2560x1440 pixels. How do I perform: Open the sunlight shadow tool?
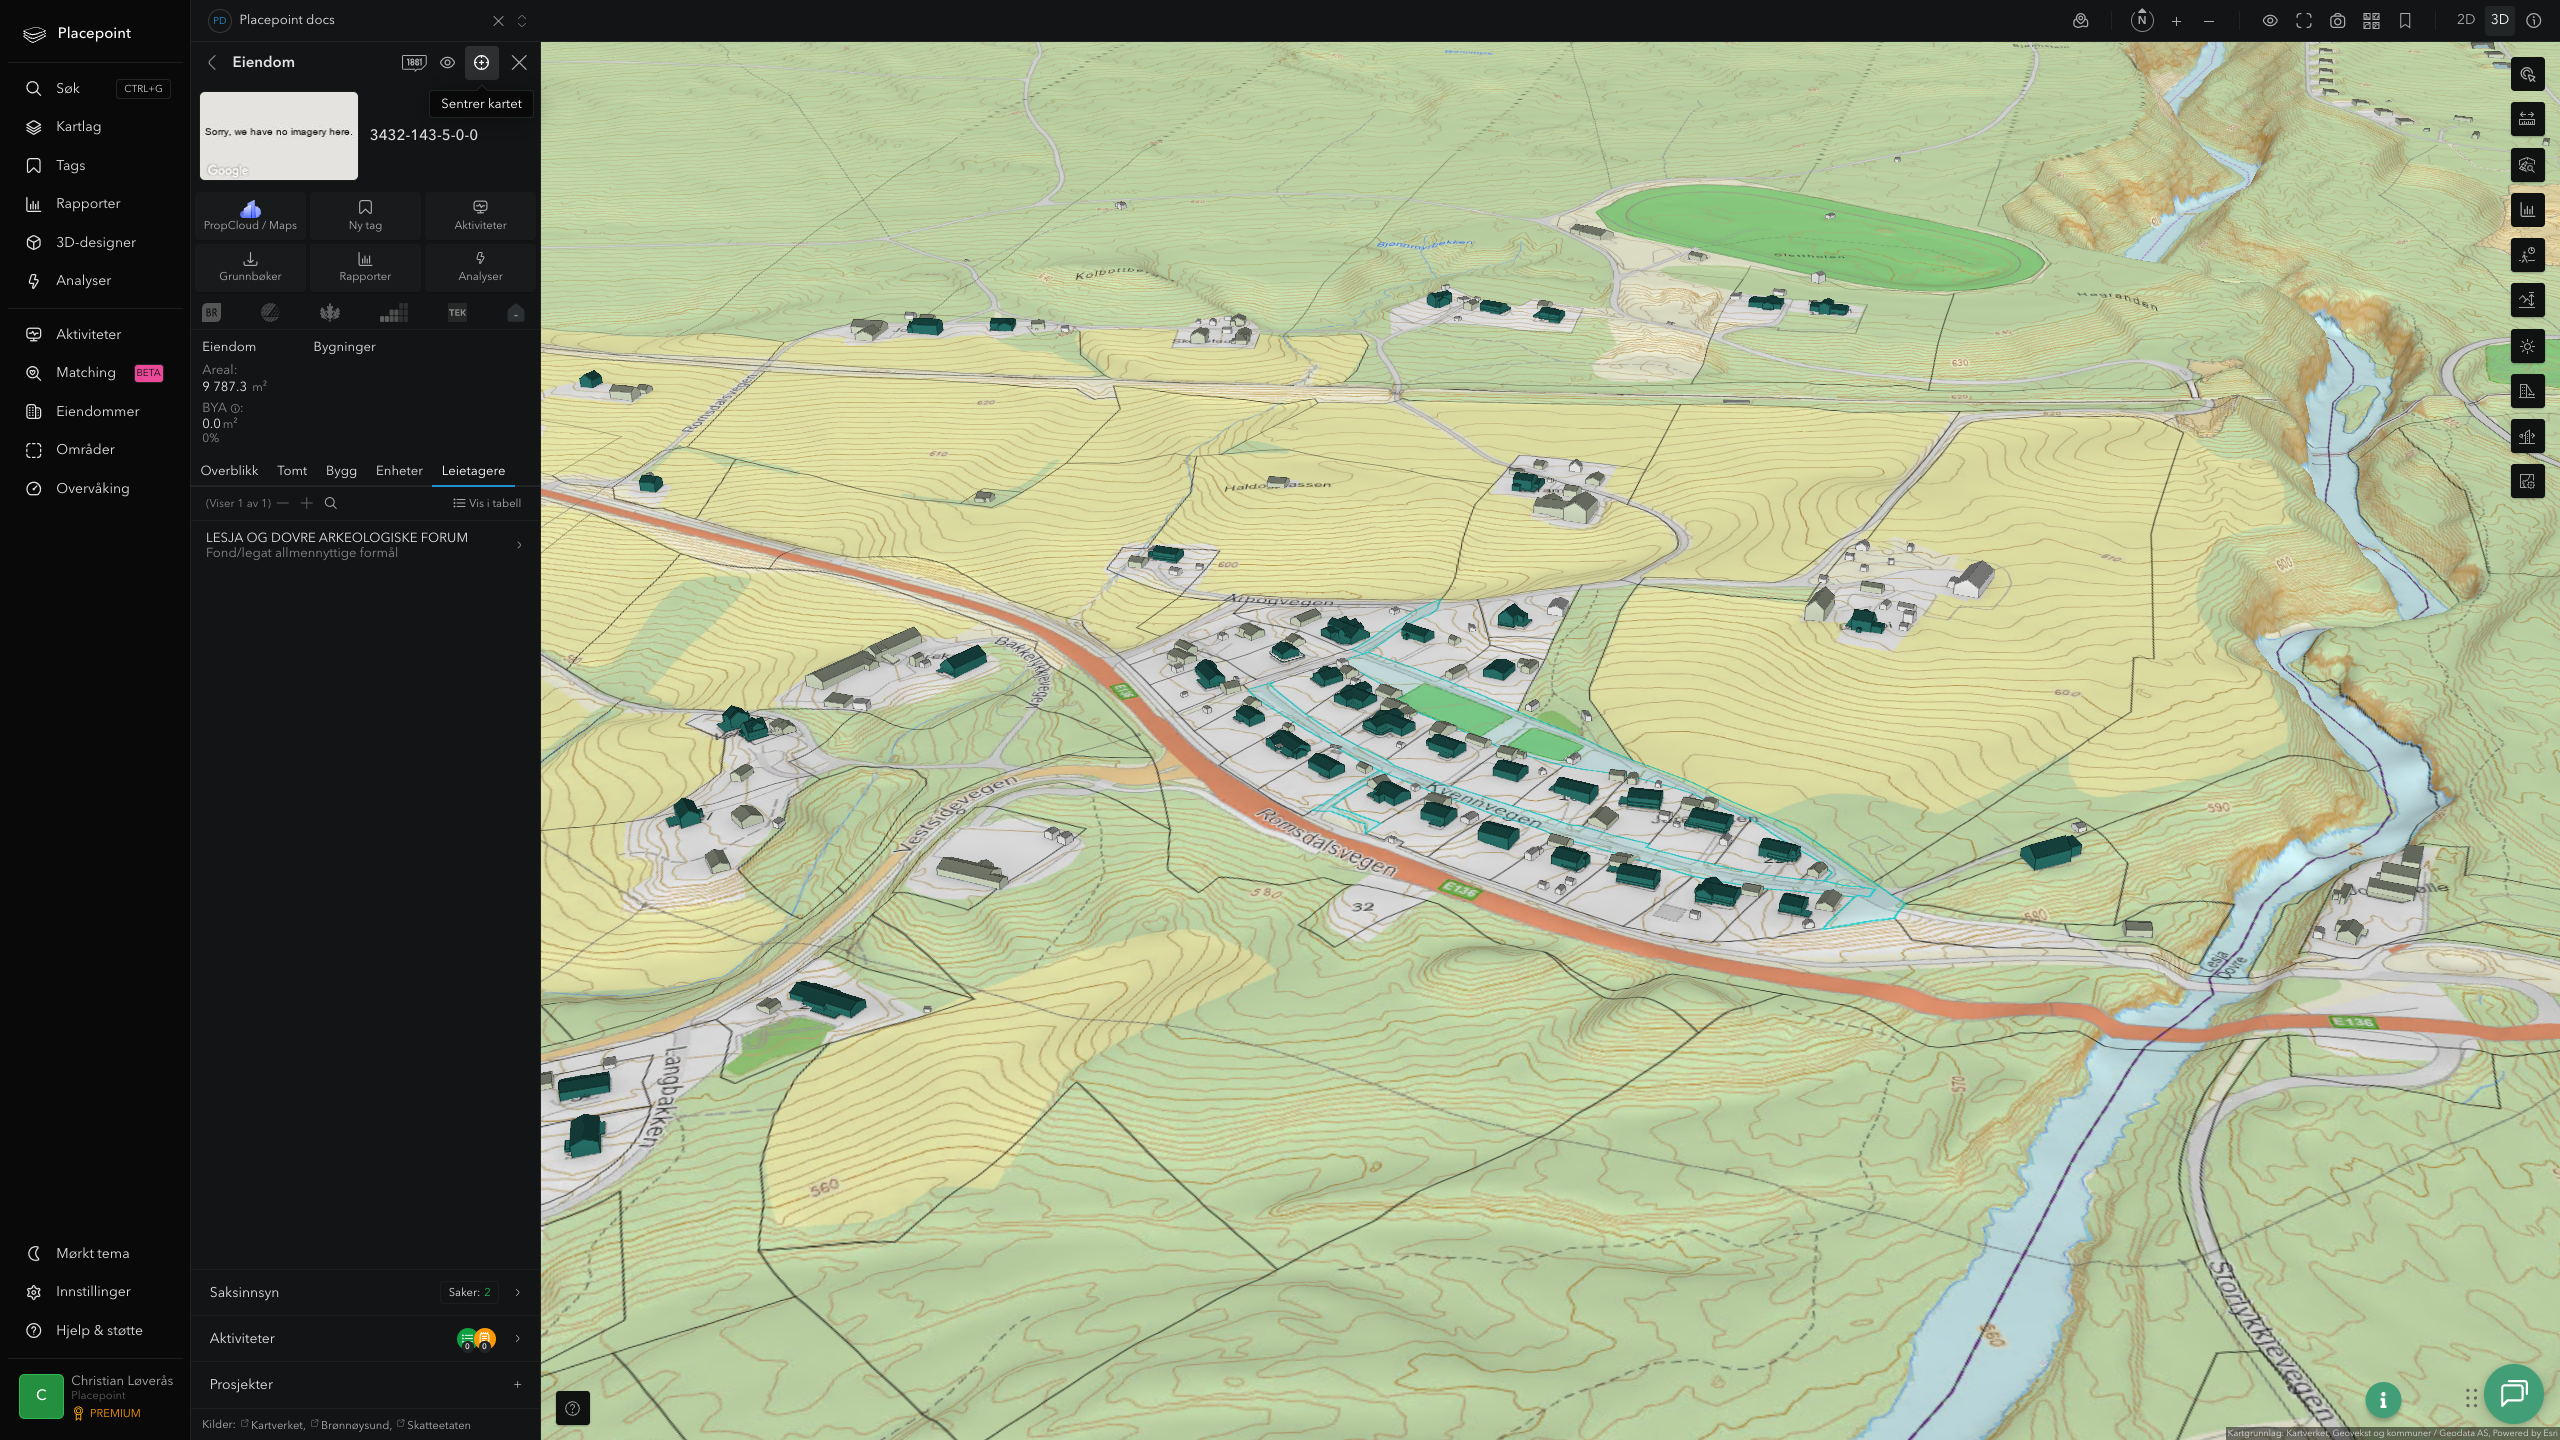2527,346
